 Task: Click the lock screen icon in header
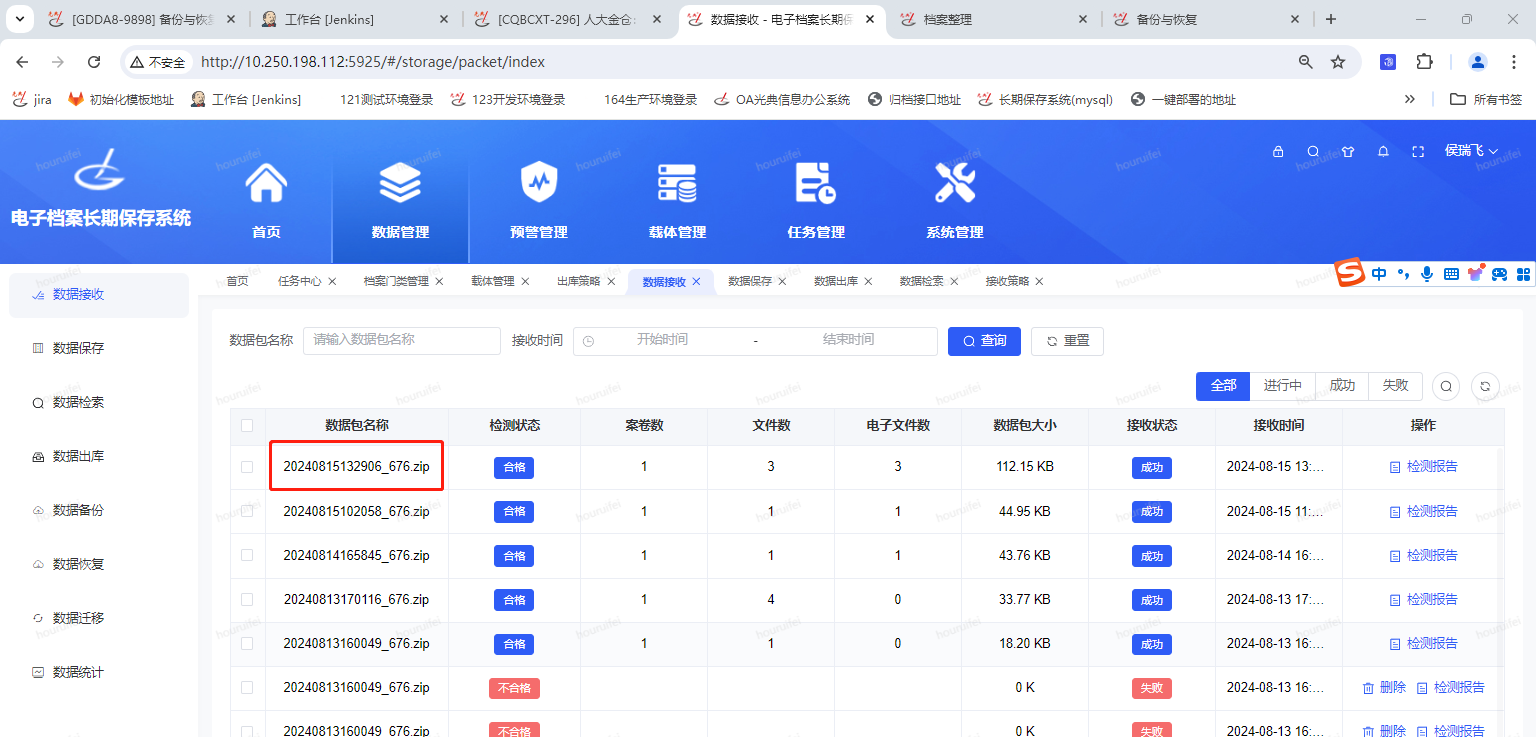[x=1278, y=152]
